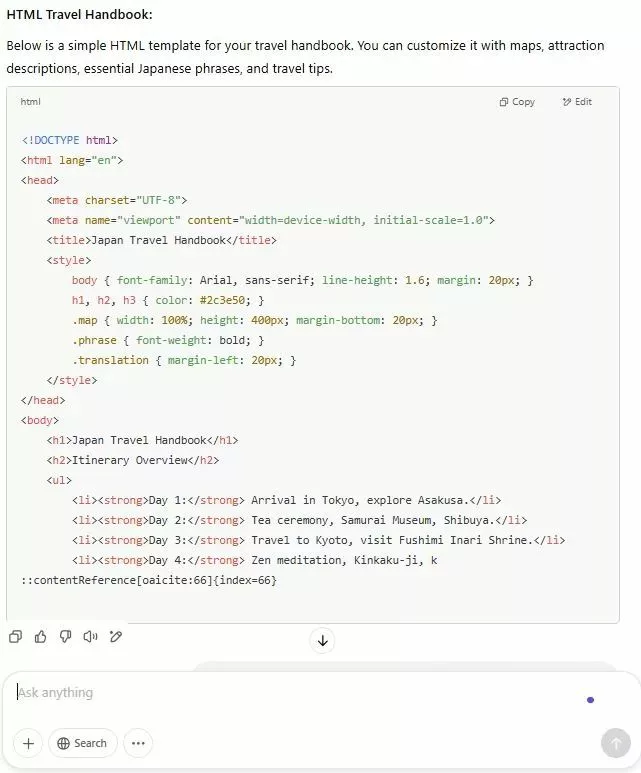Focus the Ask anything message box
Image resolution: width=641 pixels, height=773 pixels.
click(290, 693)
